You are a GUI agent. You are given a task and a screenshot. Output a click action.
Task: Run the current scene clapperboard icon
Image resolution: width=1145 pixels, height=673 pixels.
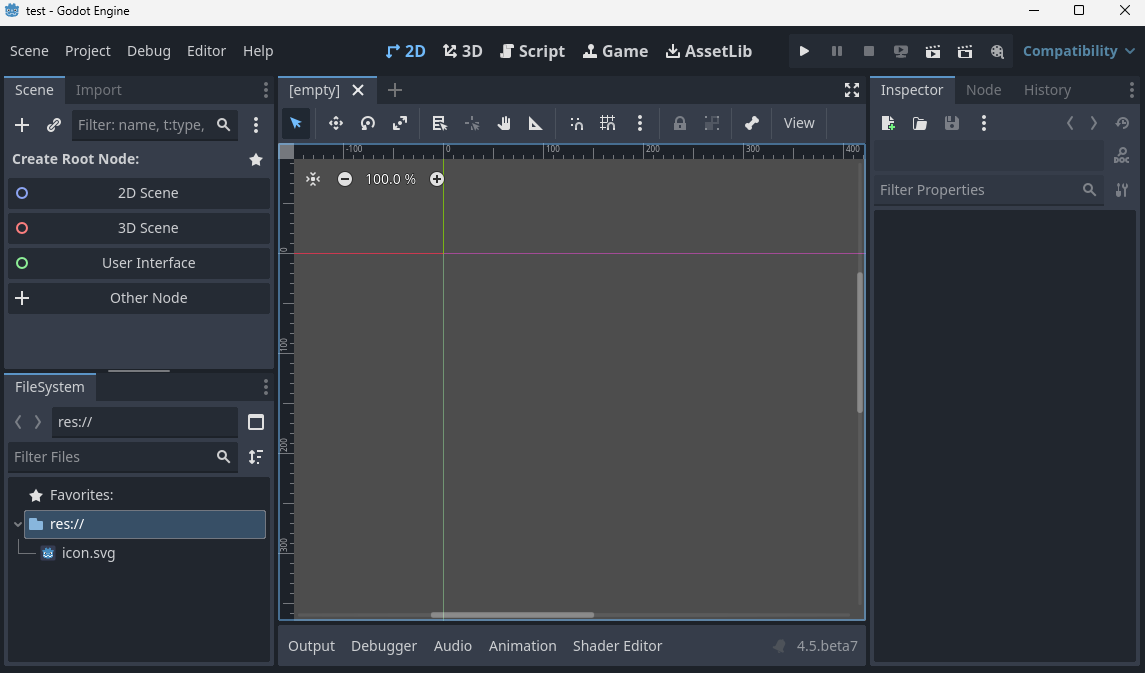point(933,51)
